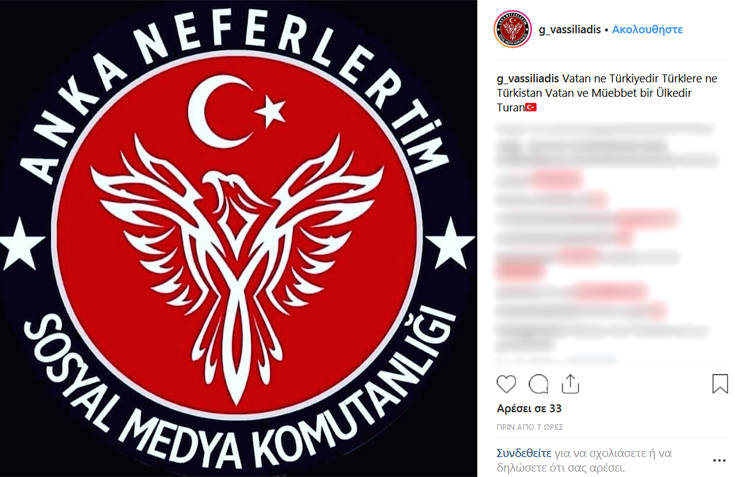This screenshot has width=735, height=477.
Task: Click the crescent moon in the emblem image
Action: (217, 112)
